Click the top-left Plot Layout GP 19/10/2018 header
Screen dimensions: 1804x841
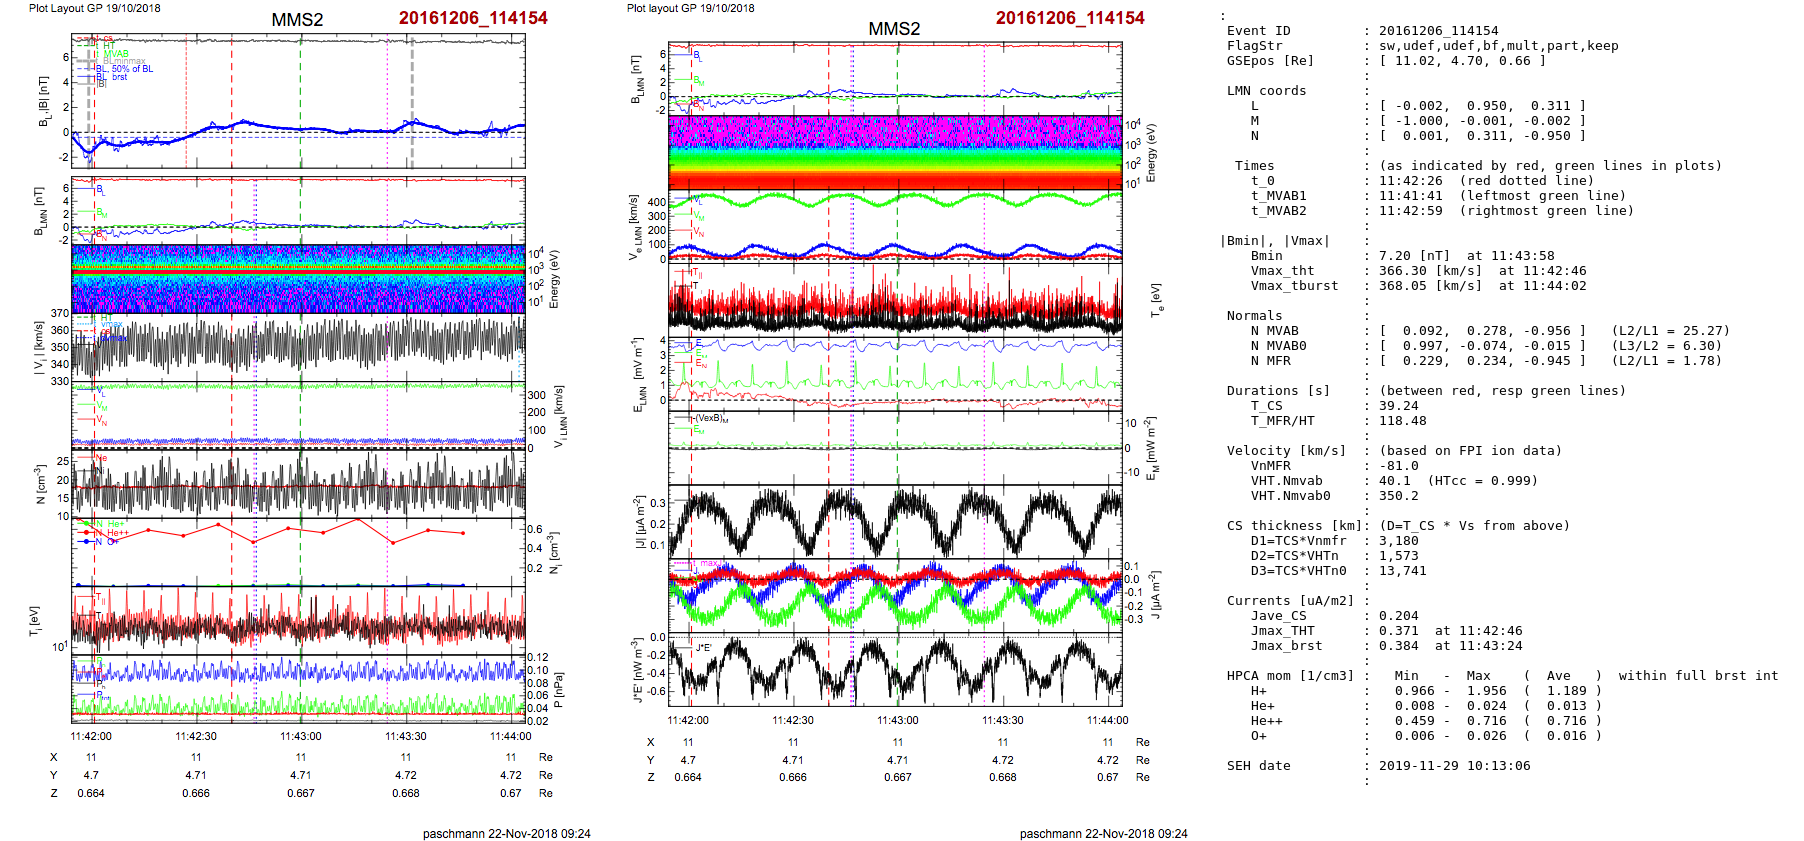click(95, 8)
